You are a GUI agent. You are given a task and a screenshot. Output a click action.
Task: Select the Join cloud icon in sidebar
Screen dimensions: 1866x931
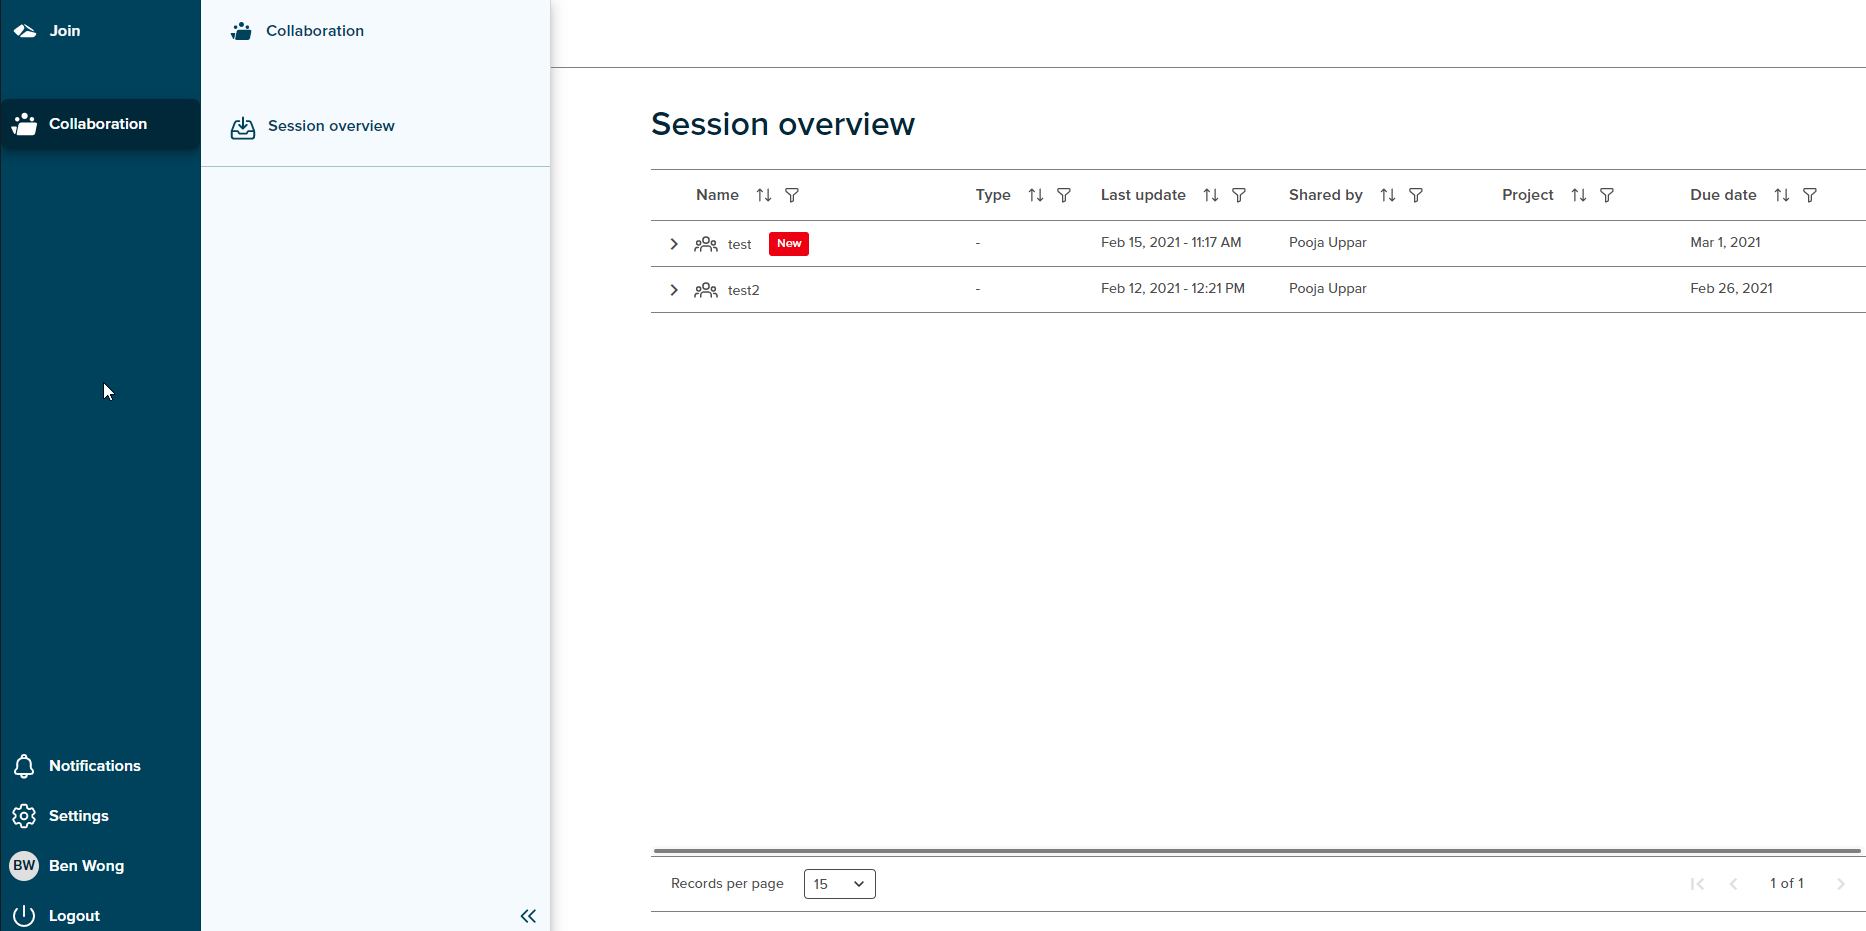click(x=24, y=31)
